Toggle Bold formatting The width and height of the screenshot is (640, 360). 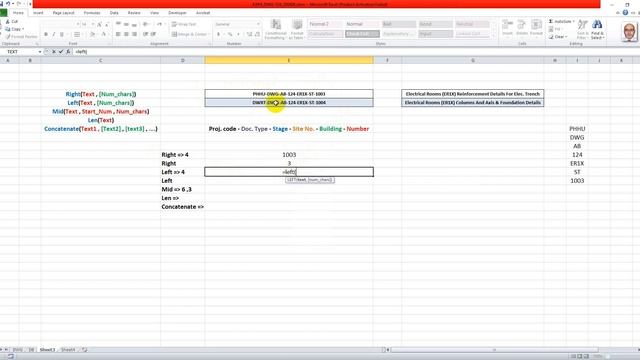(x=46, y=34)
